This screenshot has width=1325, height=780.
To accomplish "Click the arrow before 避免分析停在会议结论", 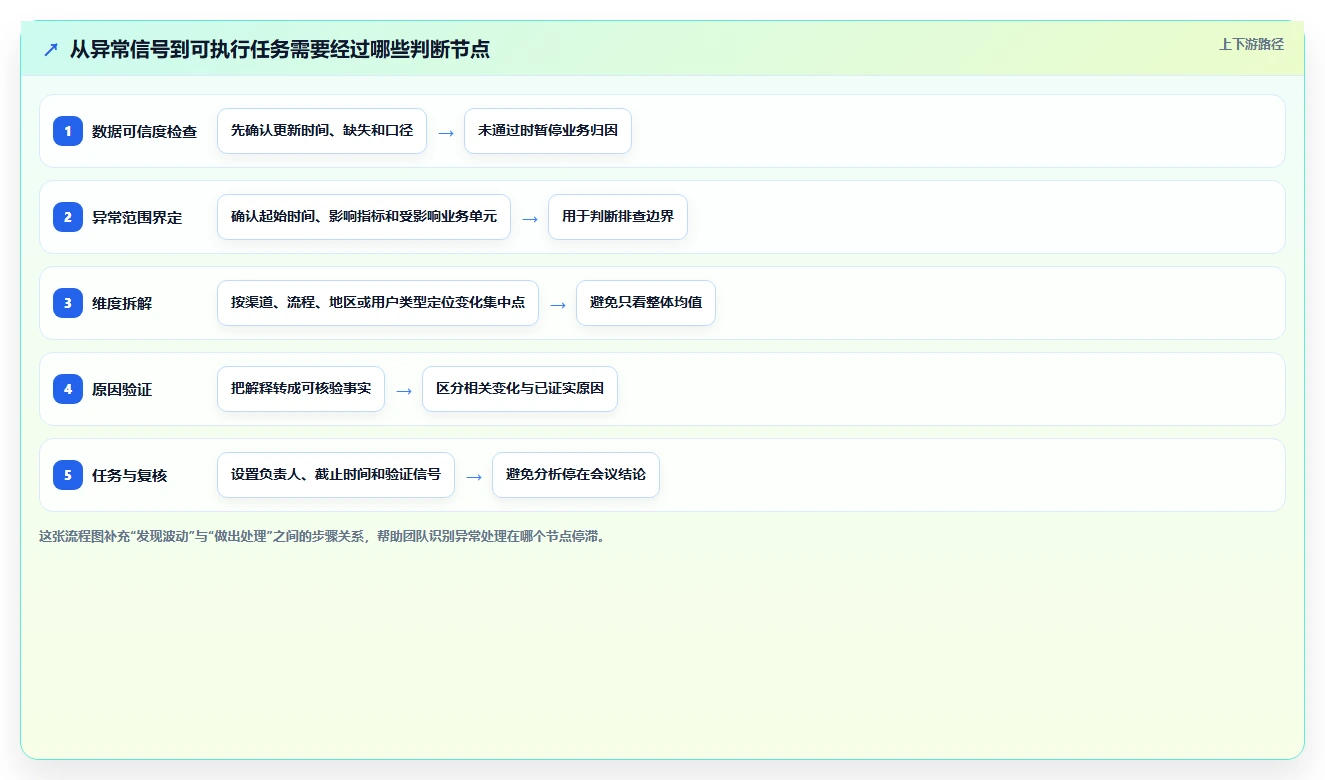I will pyautogui.click(x=474, y=476).
